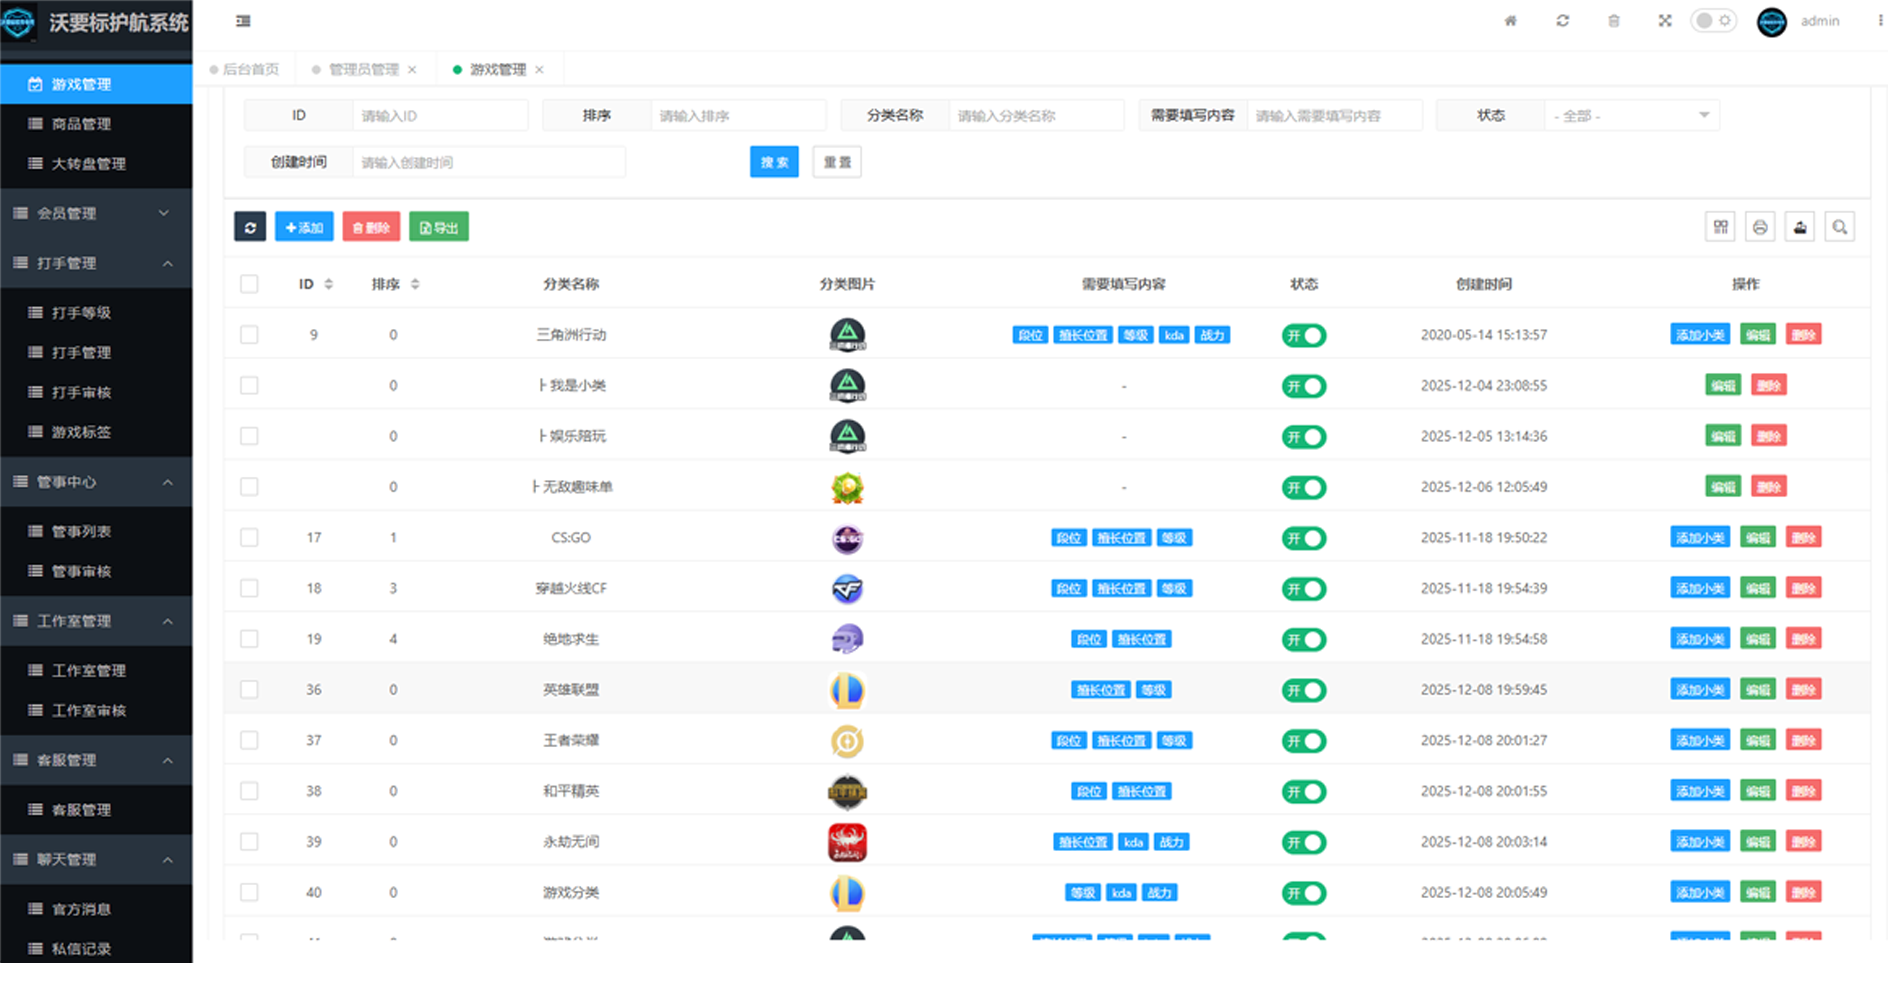1890x1000 pixels.
Task: Toggle the light/dark theme switch
Action: (1713, 21)
